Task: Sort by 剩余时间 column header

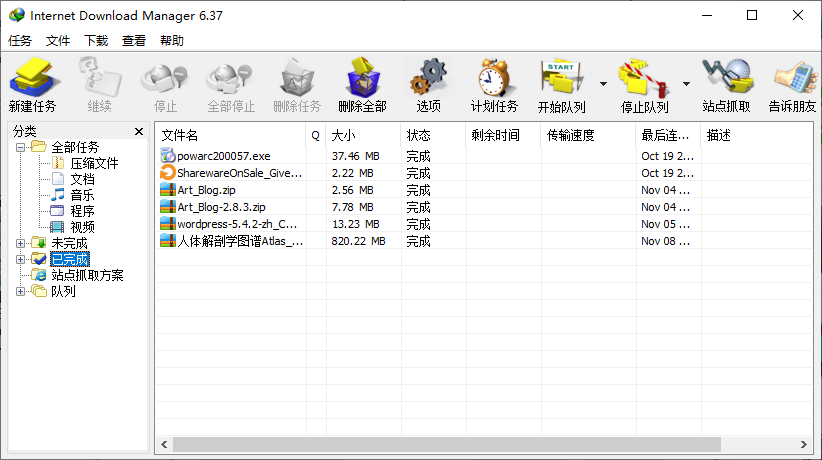Action: pyautogui.click(x=503, y=135)
